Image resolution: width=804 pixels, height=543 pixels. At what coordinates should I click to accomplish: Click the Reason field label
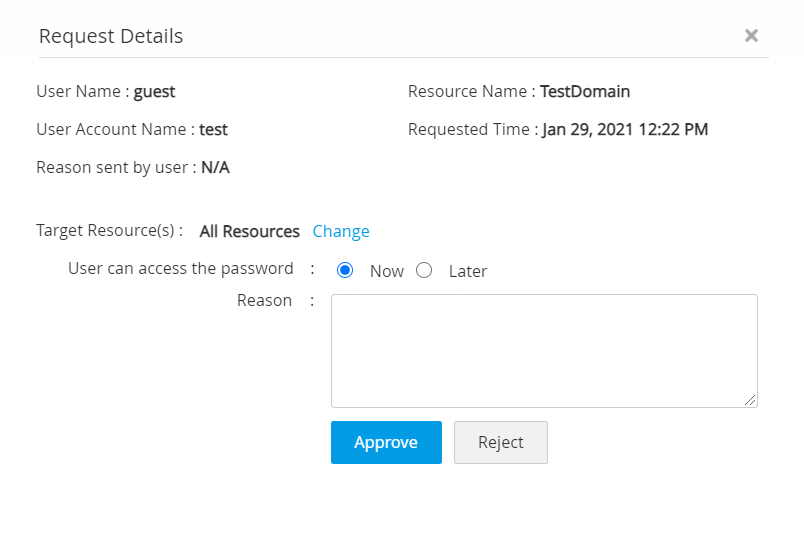tap(264, 300)
